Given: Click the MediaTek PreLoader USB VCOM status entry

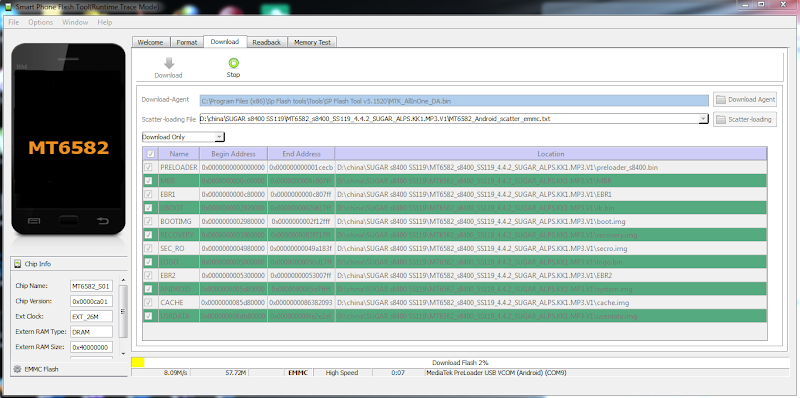Looking at the screenshot, I should 606,373.
